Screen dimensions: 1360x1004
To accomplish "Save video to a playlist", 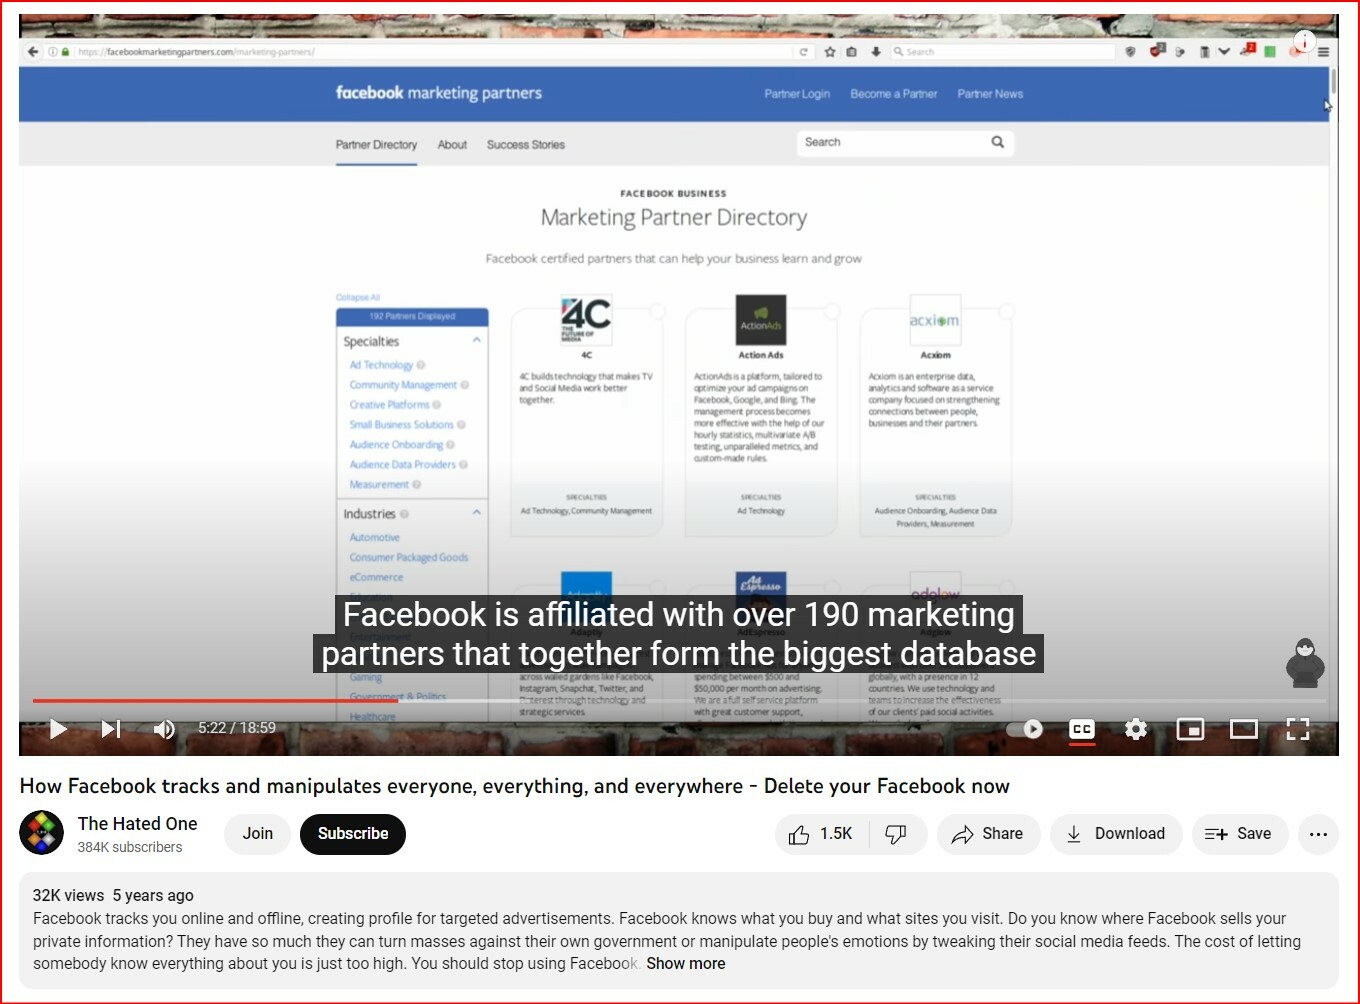I will click(1239, 834).
